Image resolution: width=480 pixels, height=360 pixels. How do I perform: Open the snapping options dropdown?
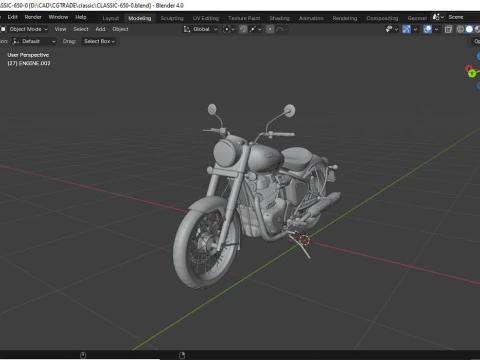point(256,29)
